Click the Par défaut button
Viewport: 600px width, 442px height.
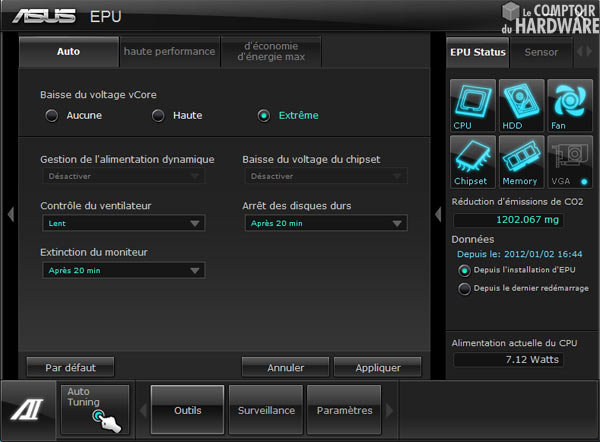coord(70,367)
